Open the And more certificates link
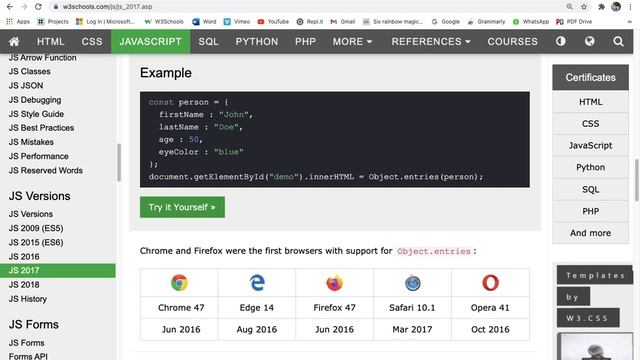The image size is (640, 360). coord(591,233)
